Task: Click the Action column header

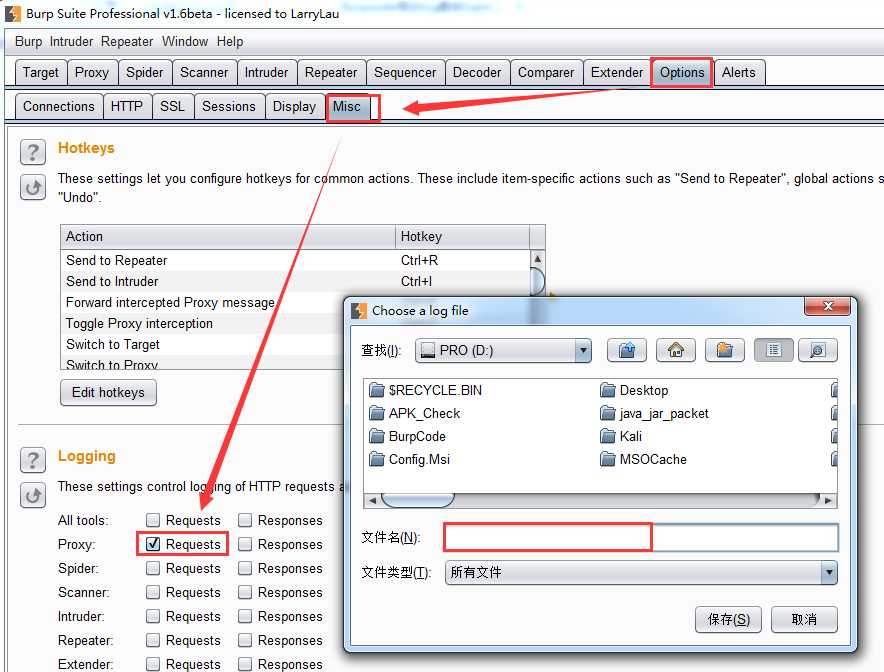Action: 228,237
